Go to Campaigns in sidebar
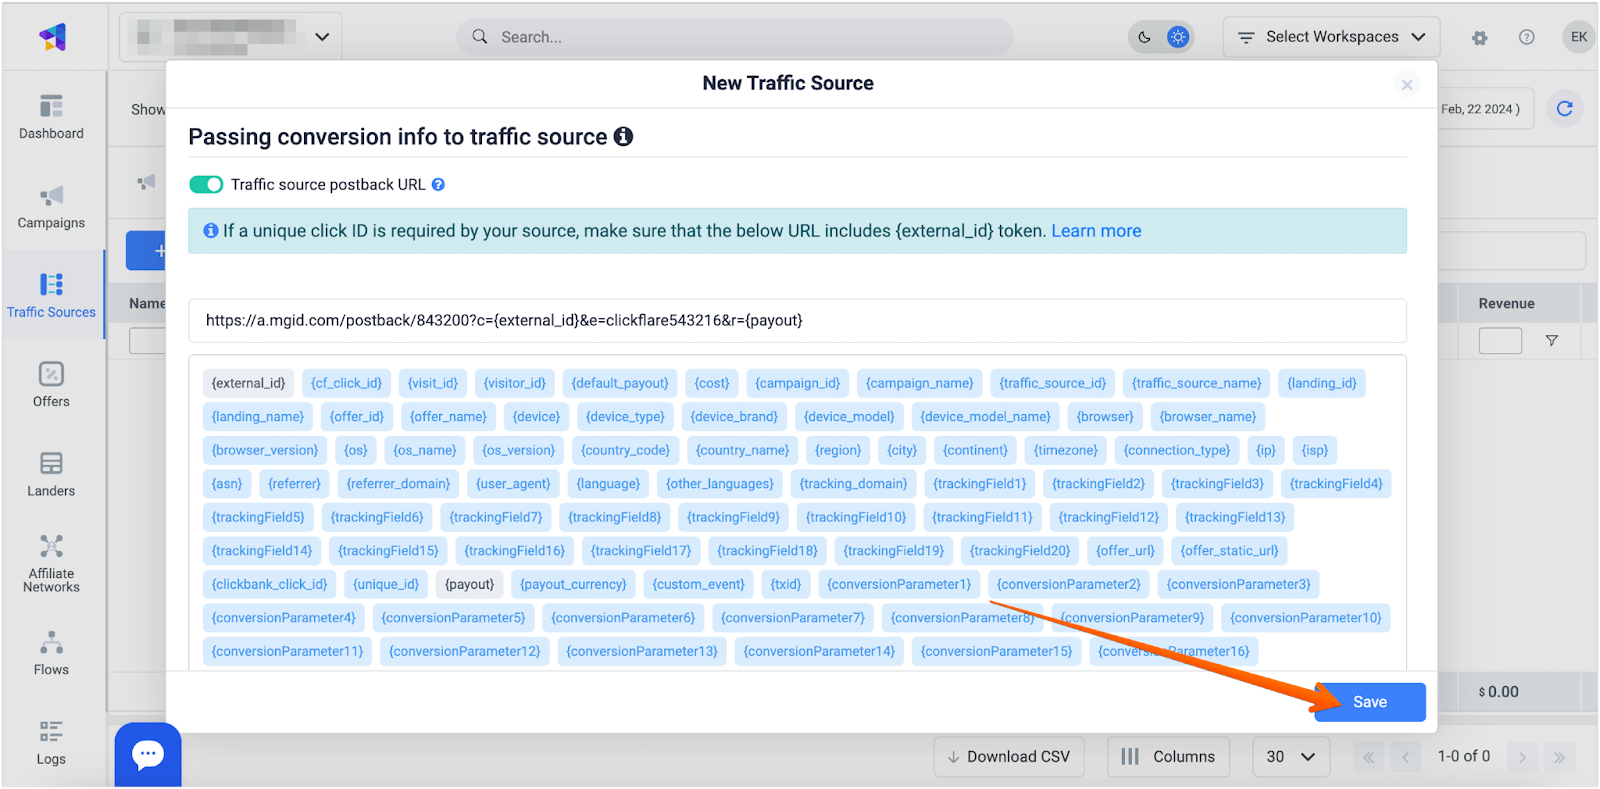Image resolution: width=1600 pixels, height=789 pixels. point(51,206)
